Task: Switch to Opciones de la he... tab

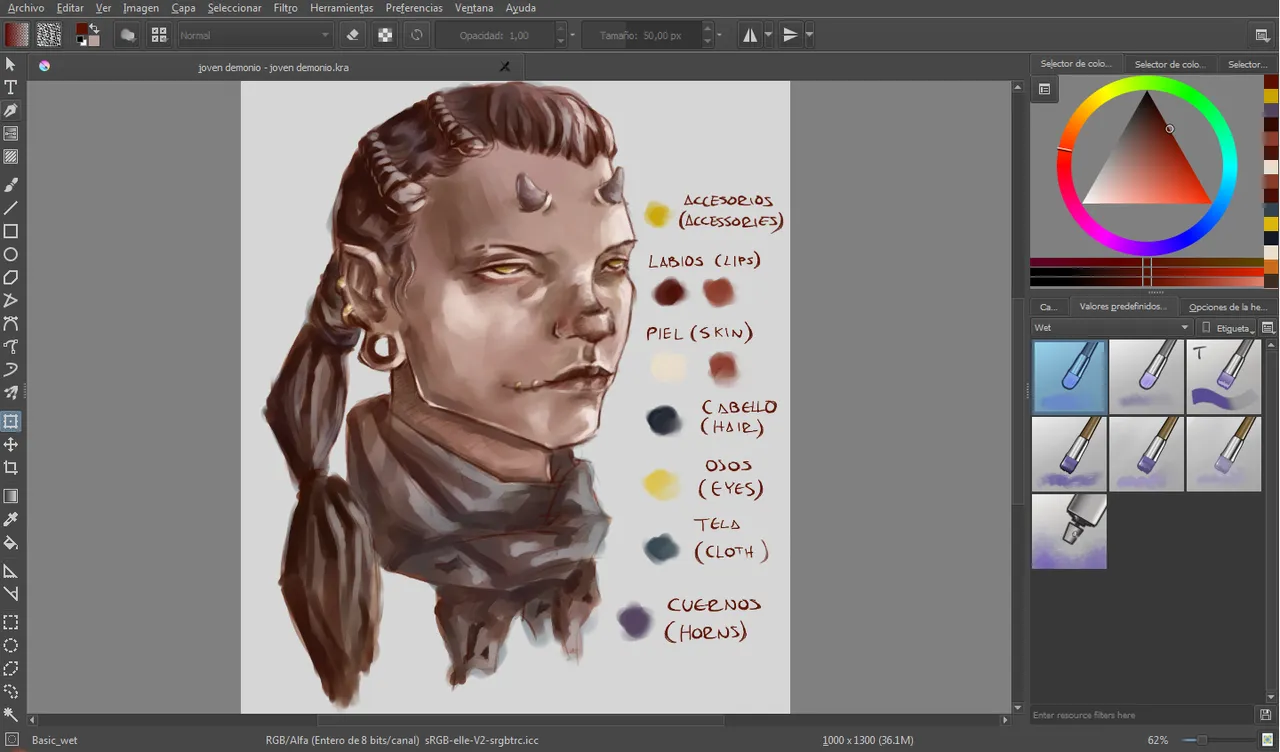Action: point(1228,307)
